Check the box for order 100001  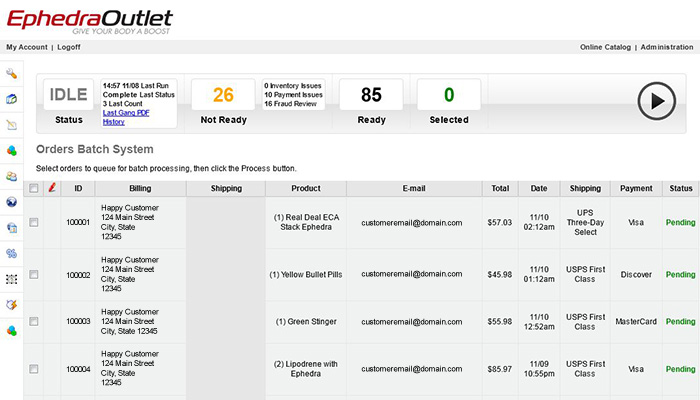pos(34,223)
